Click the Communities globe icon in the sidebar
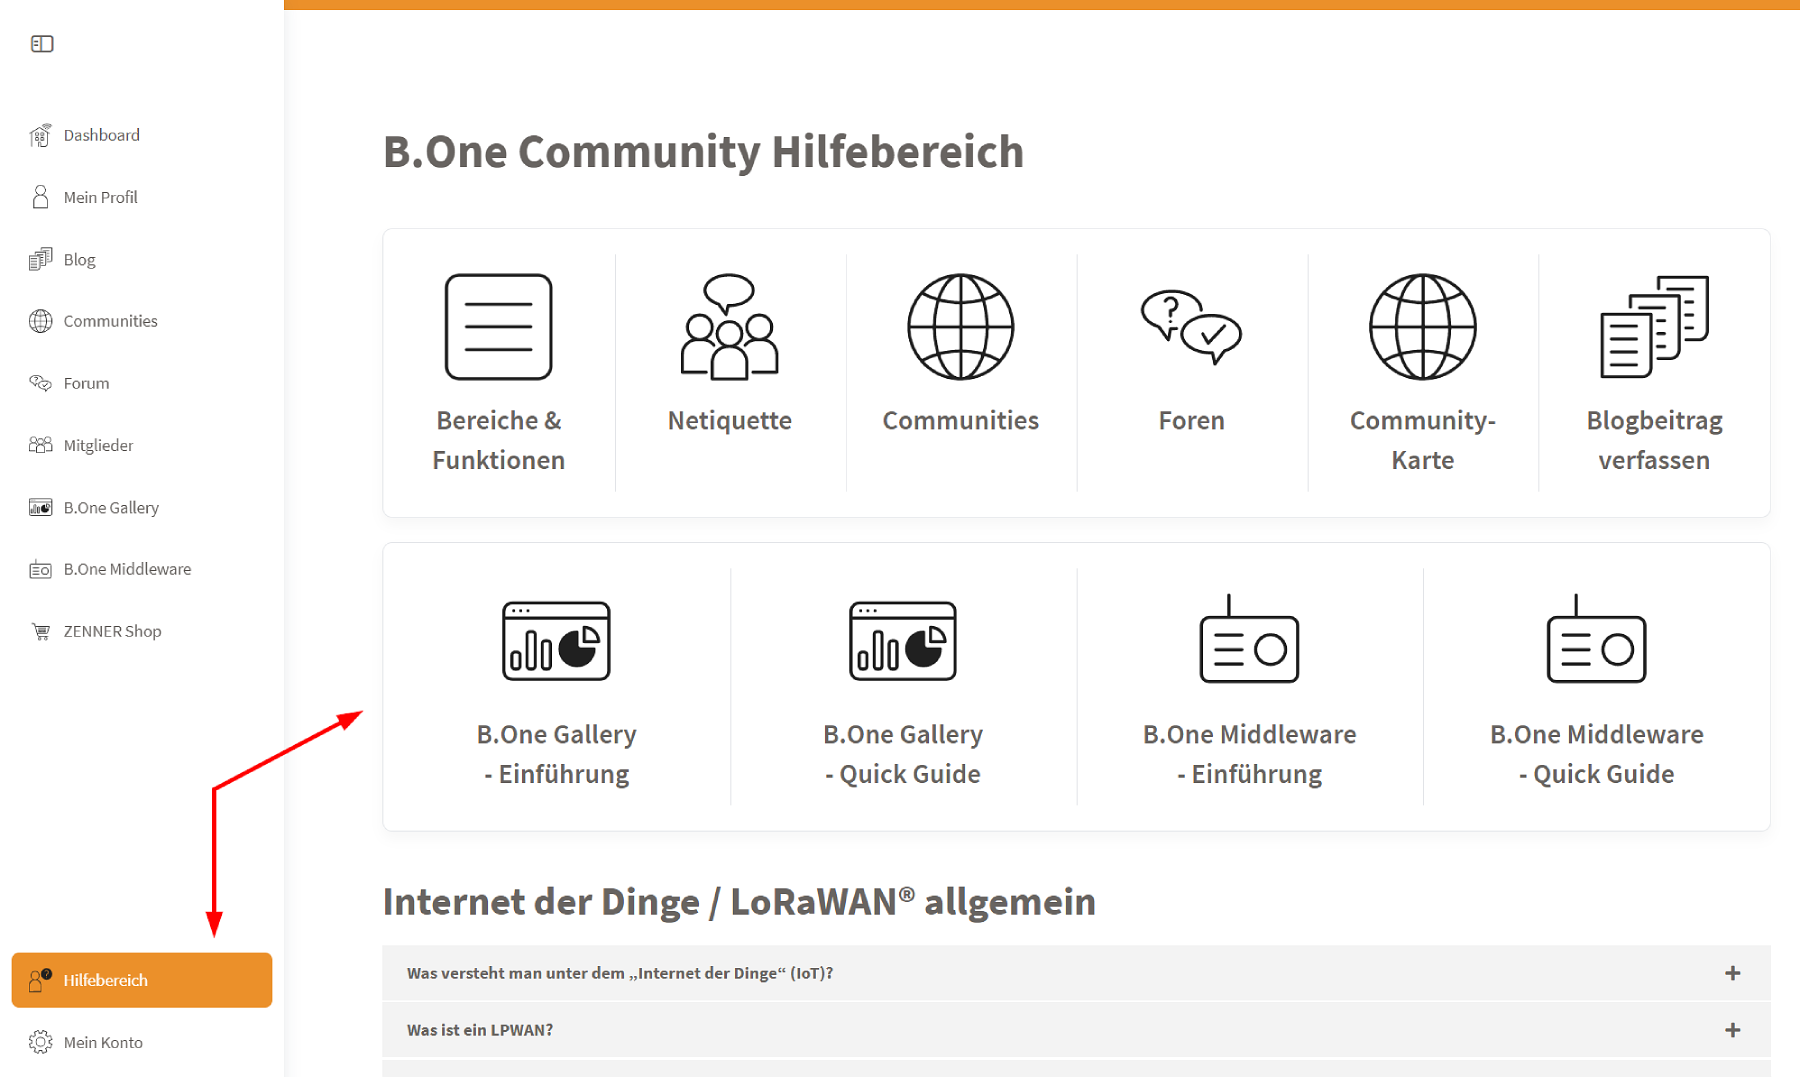This screenshot has height=1077, width=1800. pyautogui.click(x=40, y=321)
